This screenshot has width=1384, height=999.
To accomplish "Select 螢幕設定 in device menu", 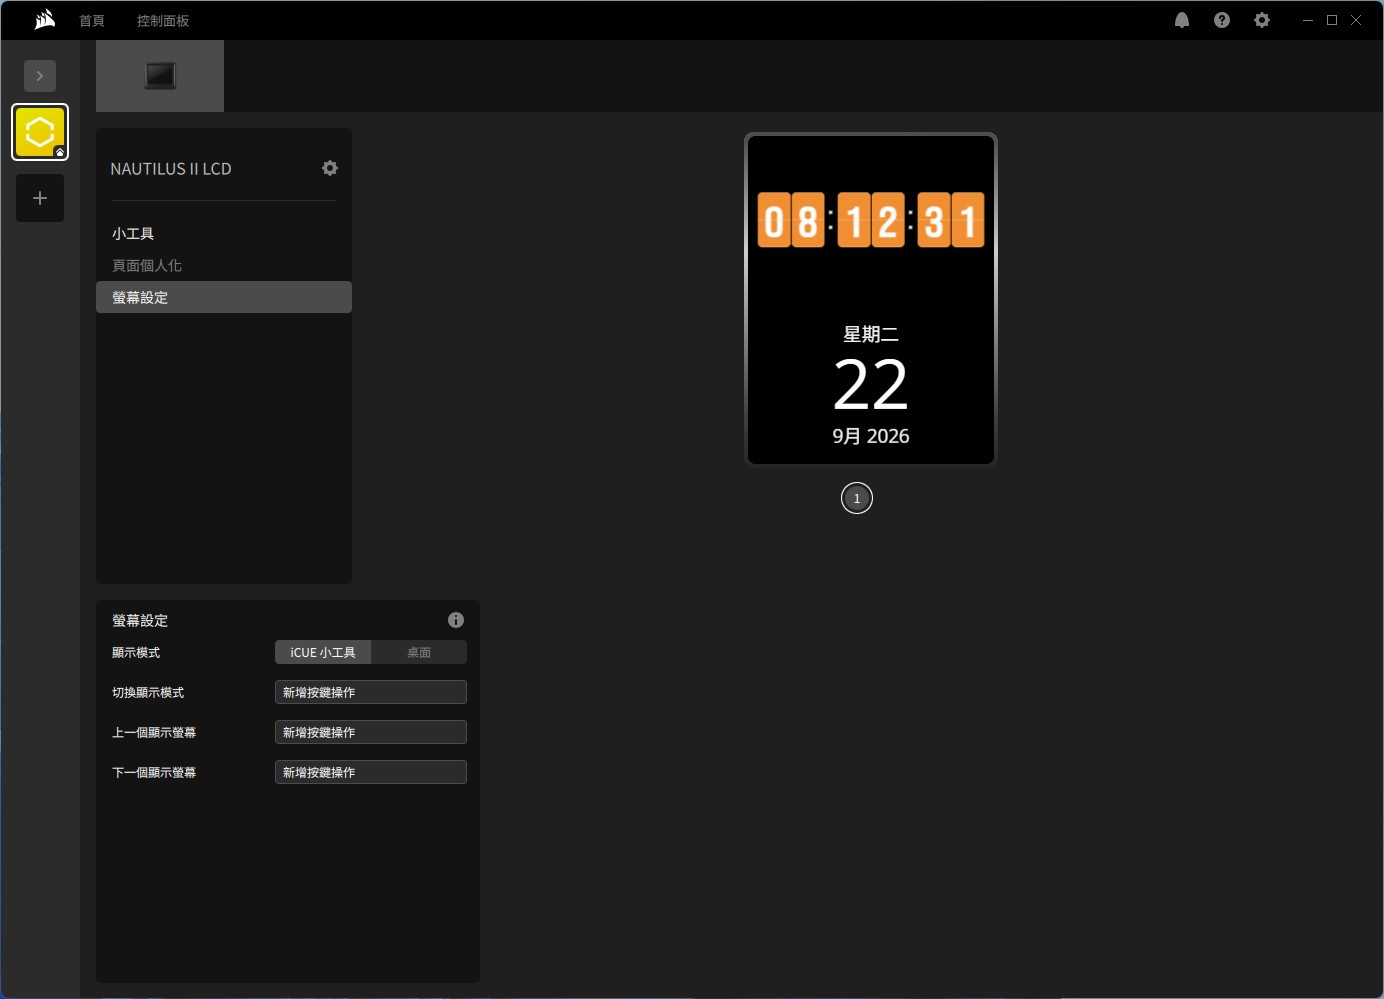I will coord(224,297).
